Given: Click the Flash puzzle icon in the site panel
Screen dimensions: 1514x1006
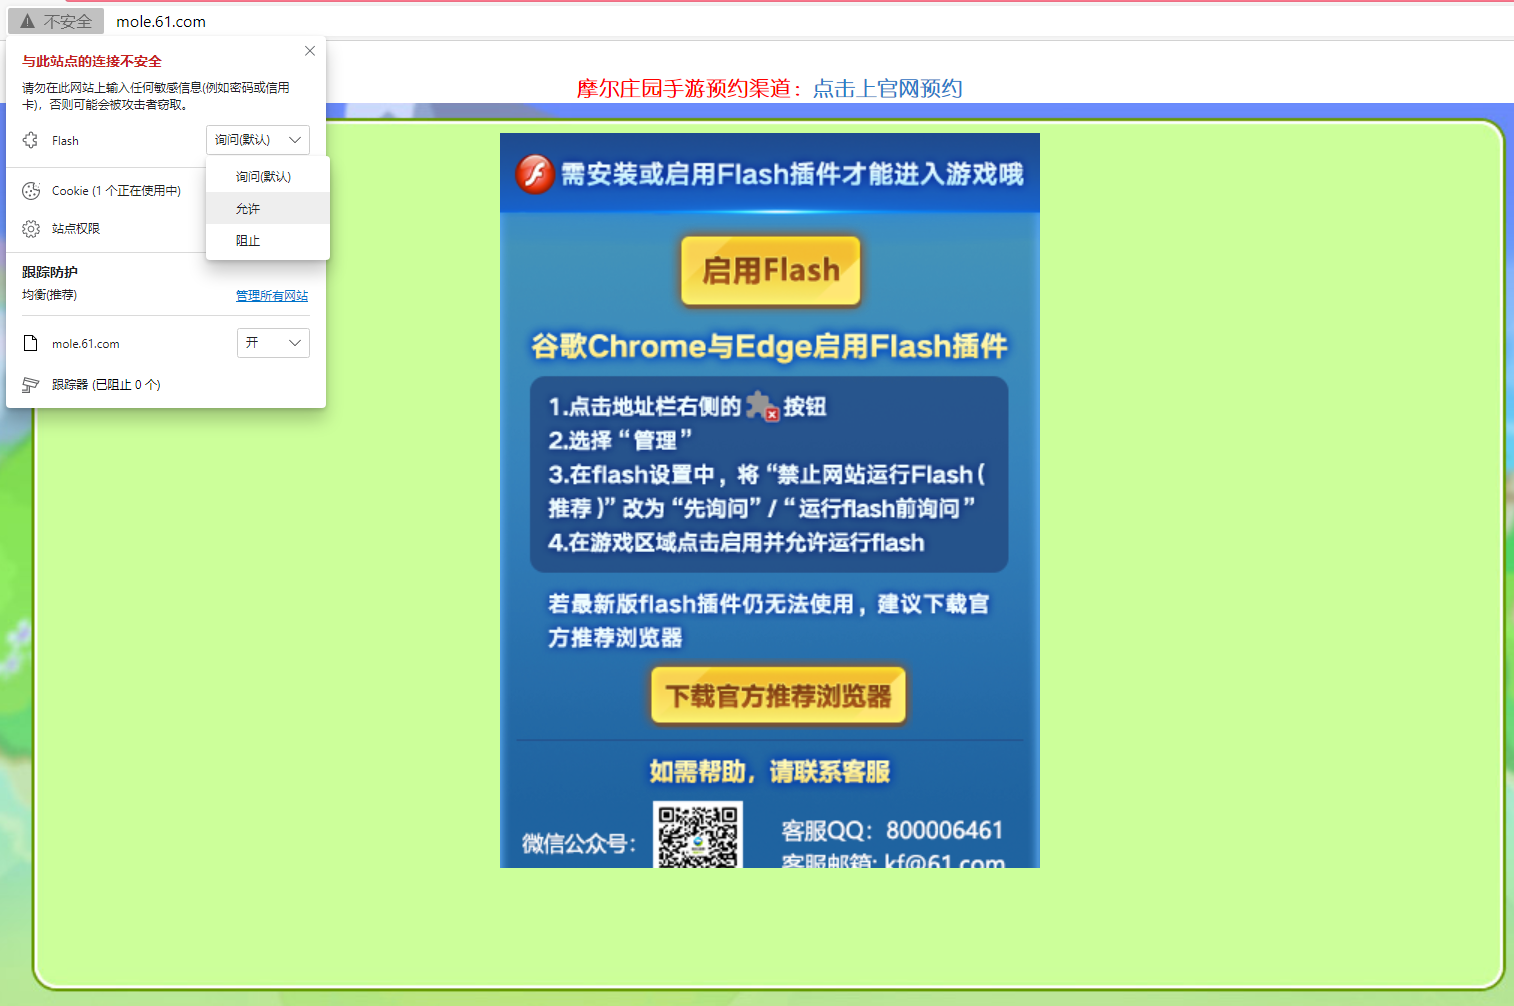Looking at the screenshot, I should click(x=30, y=140).
